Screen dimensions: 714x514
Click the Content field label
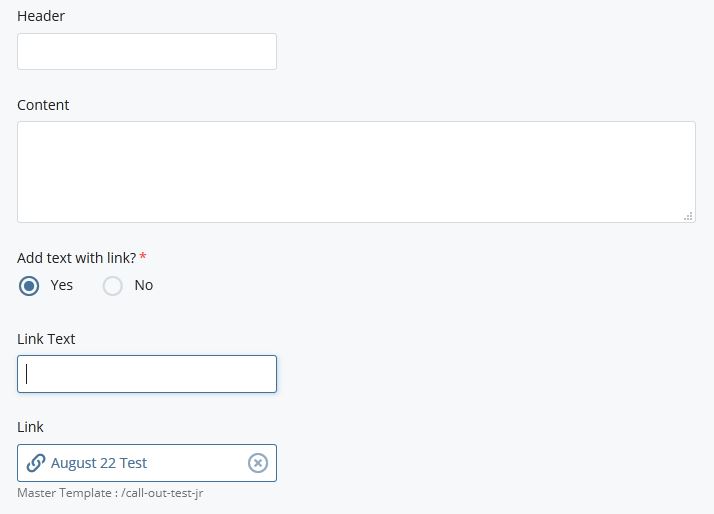tap(43, 105)
